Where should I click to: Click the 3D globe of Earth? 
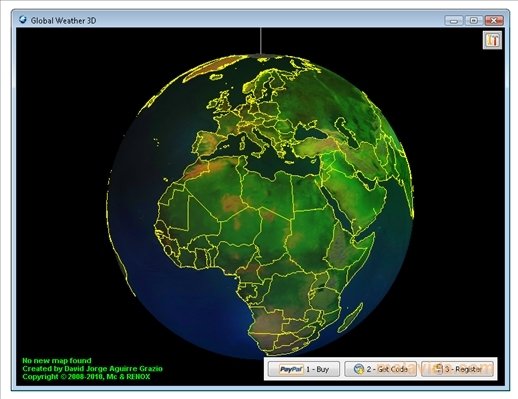[260, 207]
